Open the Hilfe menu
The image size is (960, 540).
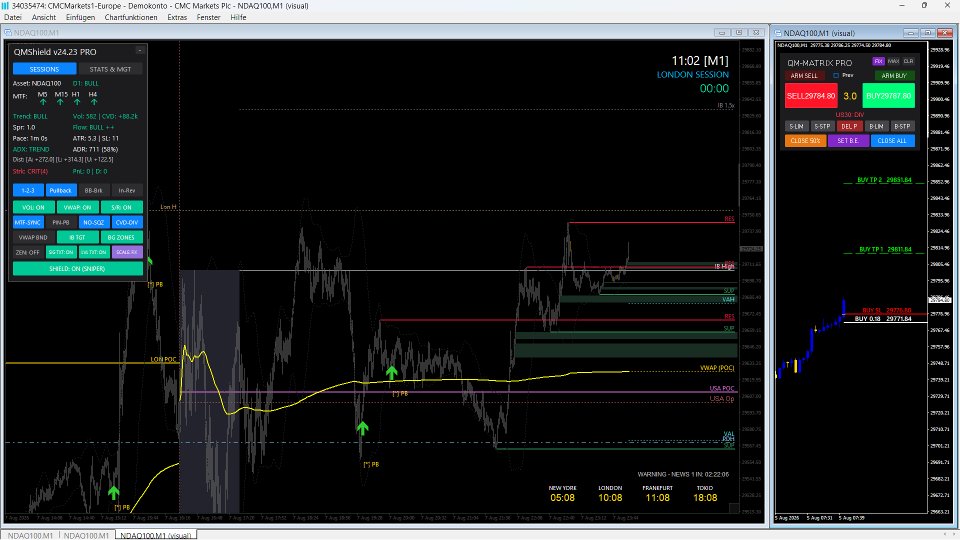[238, 17]
